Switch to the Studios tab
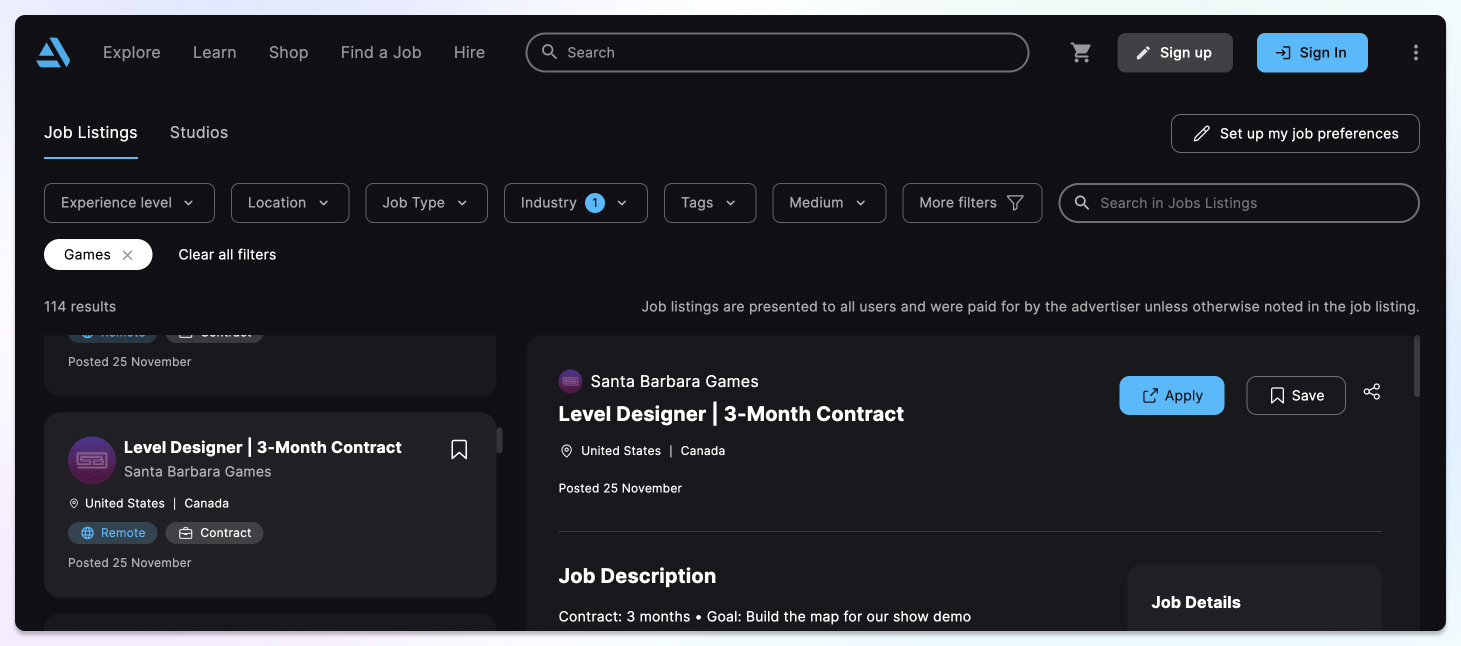 [x=199, y=133]
